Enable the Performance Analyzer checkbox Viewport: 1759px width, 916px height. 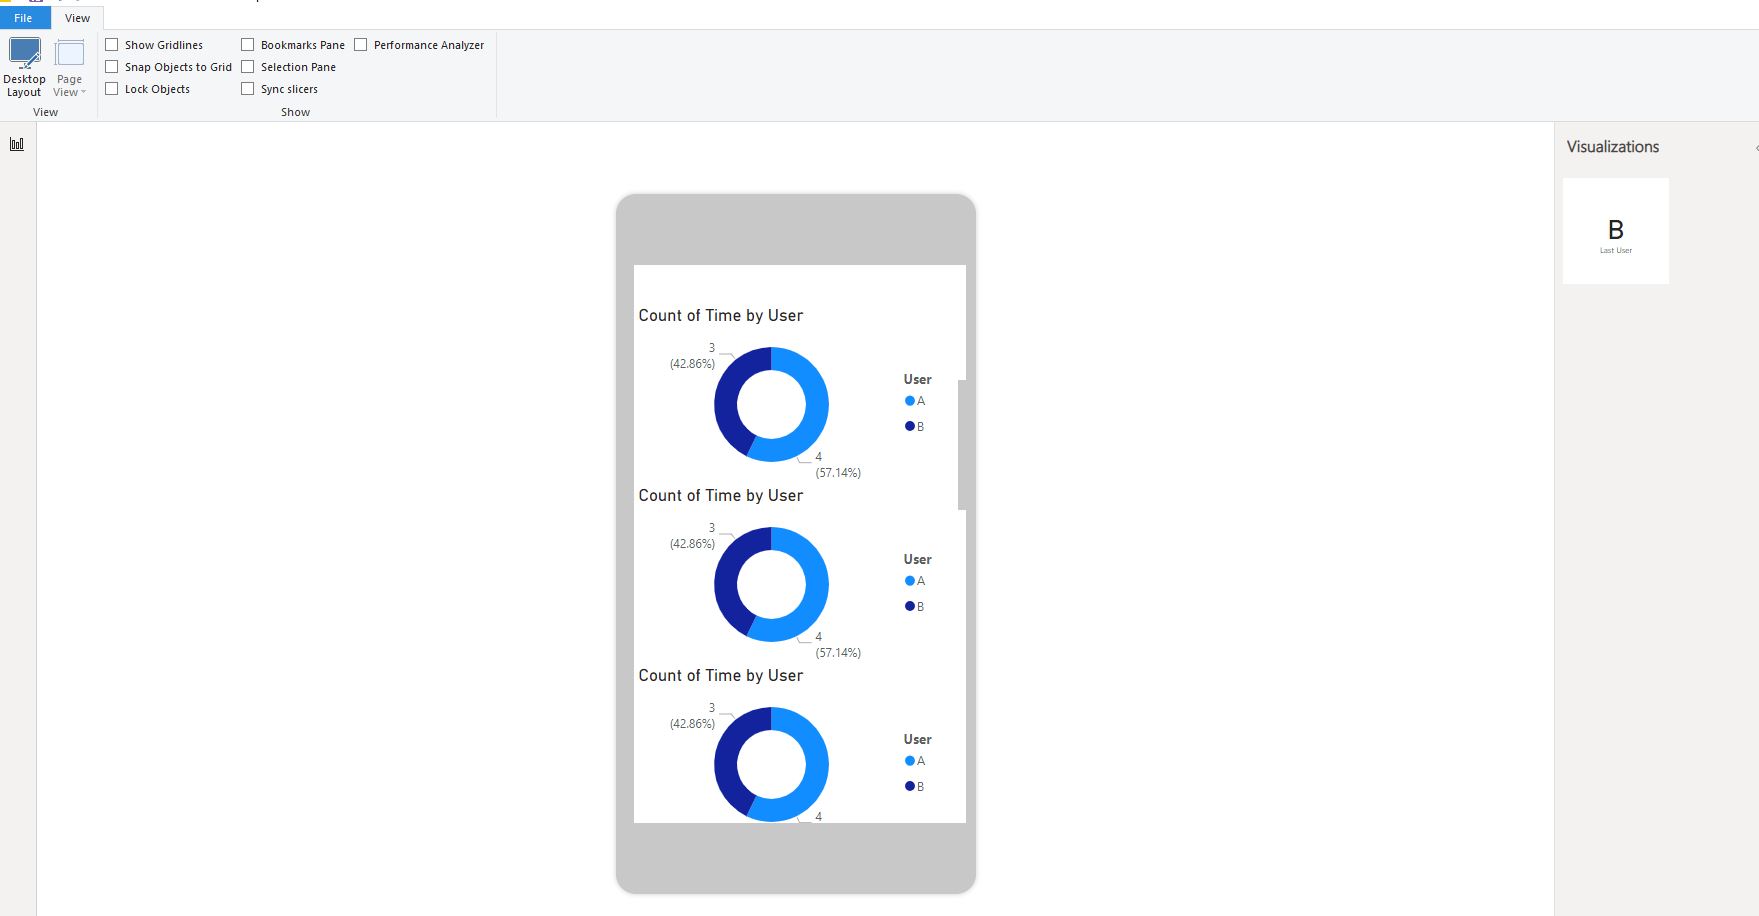pos(361,45)
